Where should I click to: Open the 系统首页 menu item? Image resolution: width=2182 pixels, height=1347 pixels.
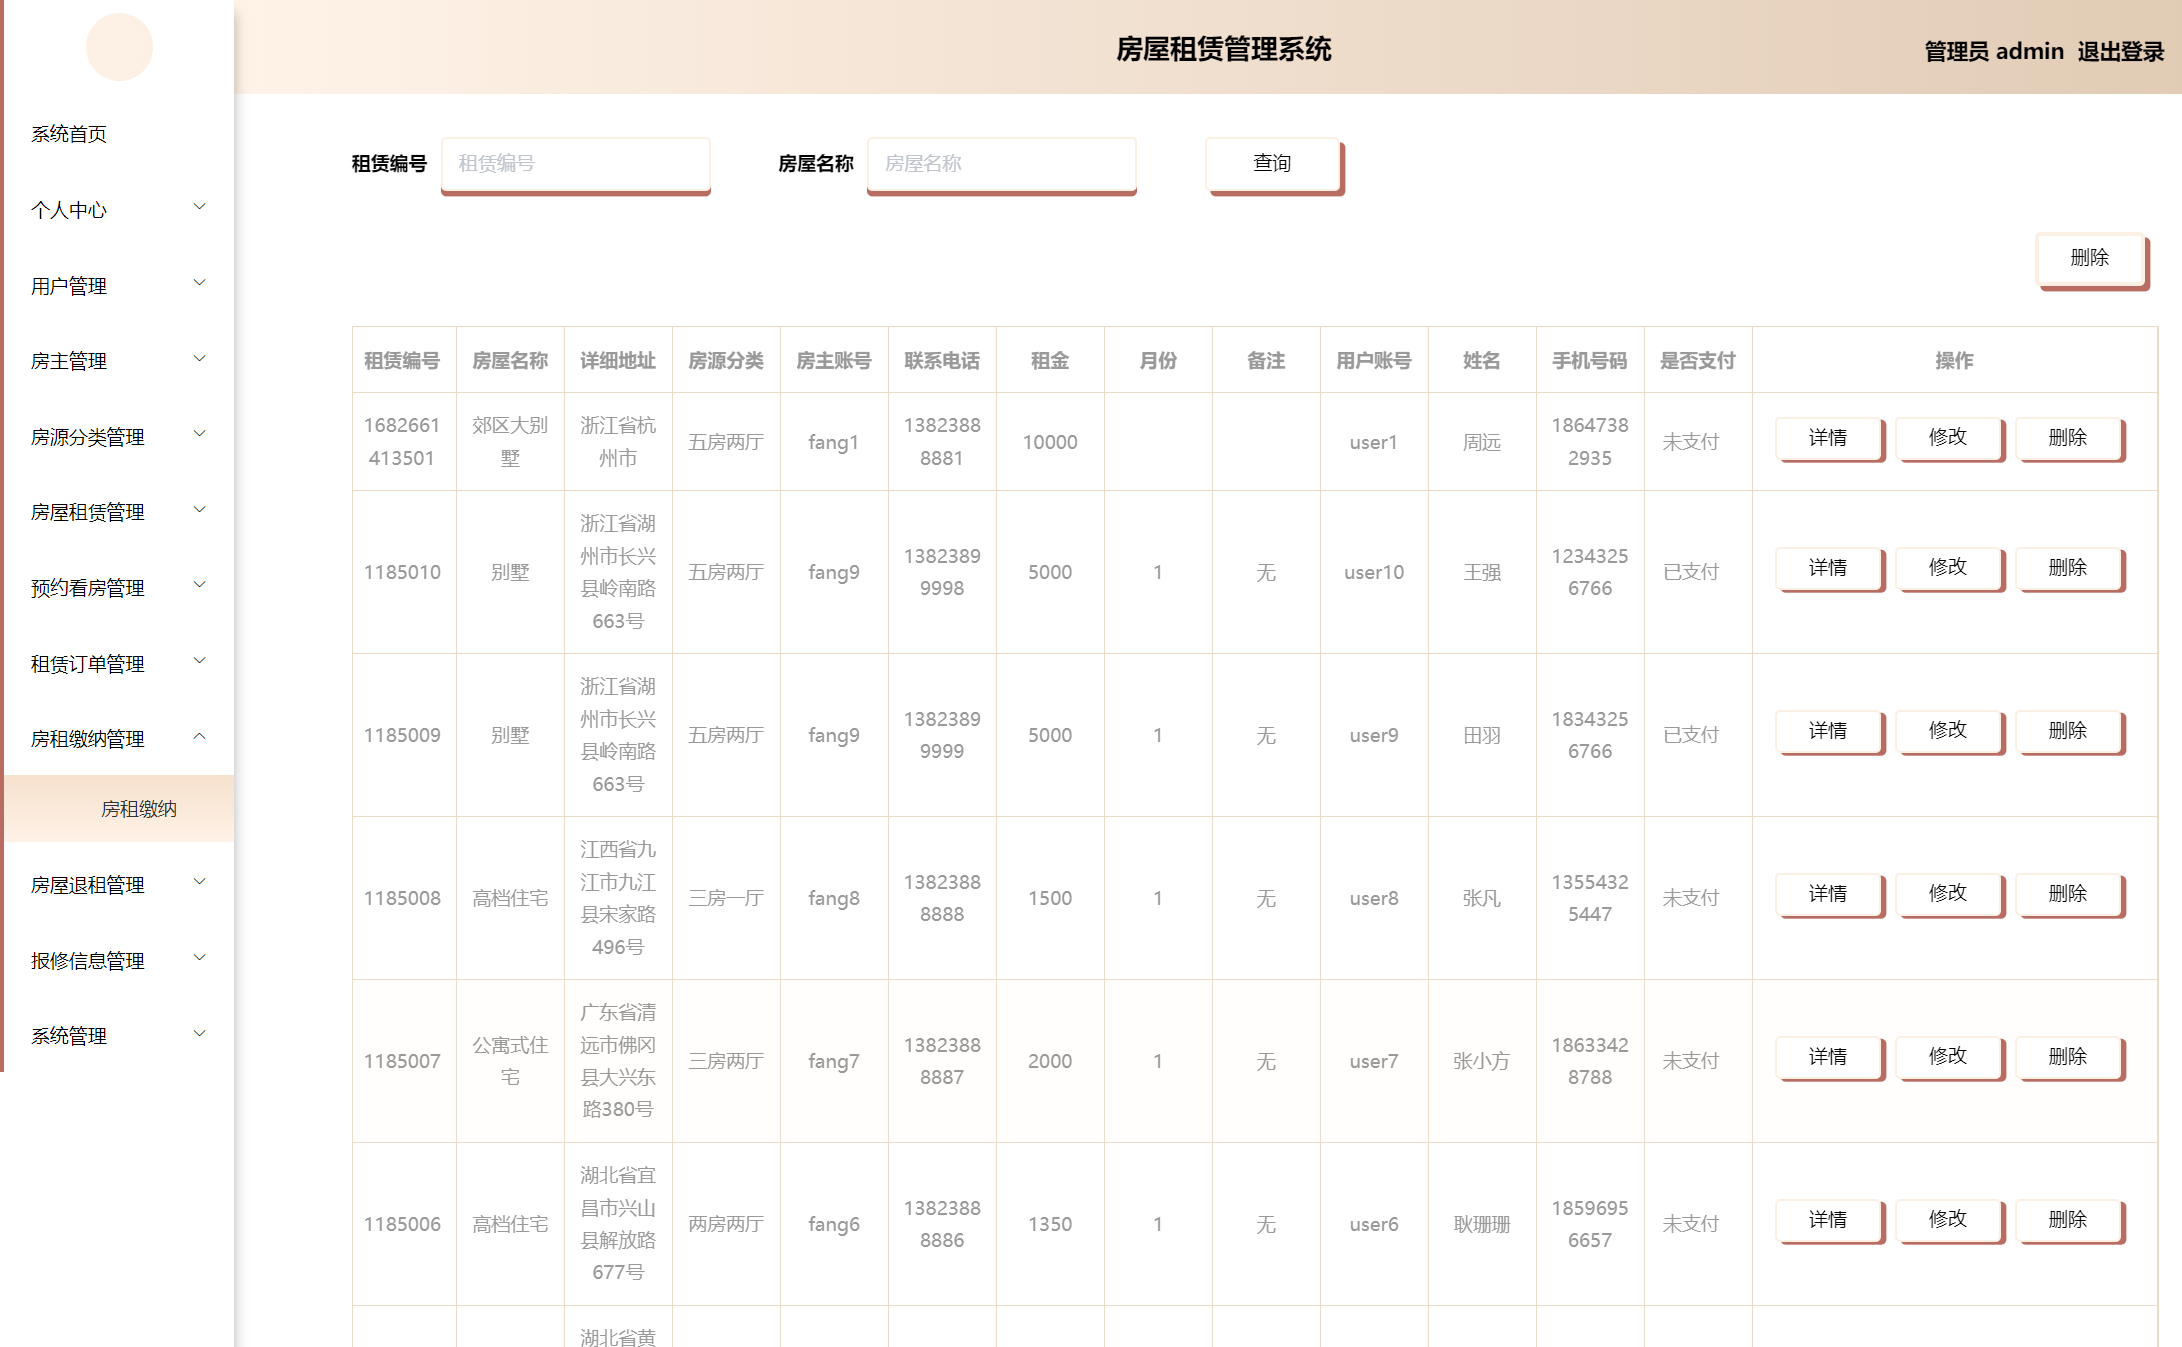pyautogui.click(x=69, y=134)
